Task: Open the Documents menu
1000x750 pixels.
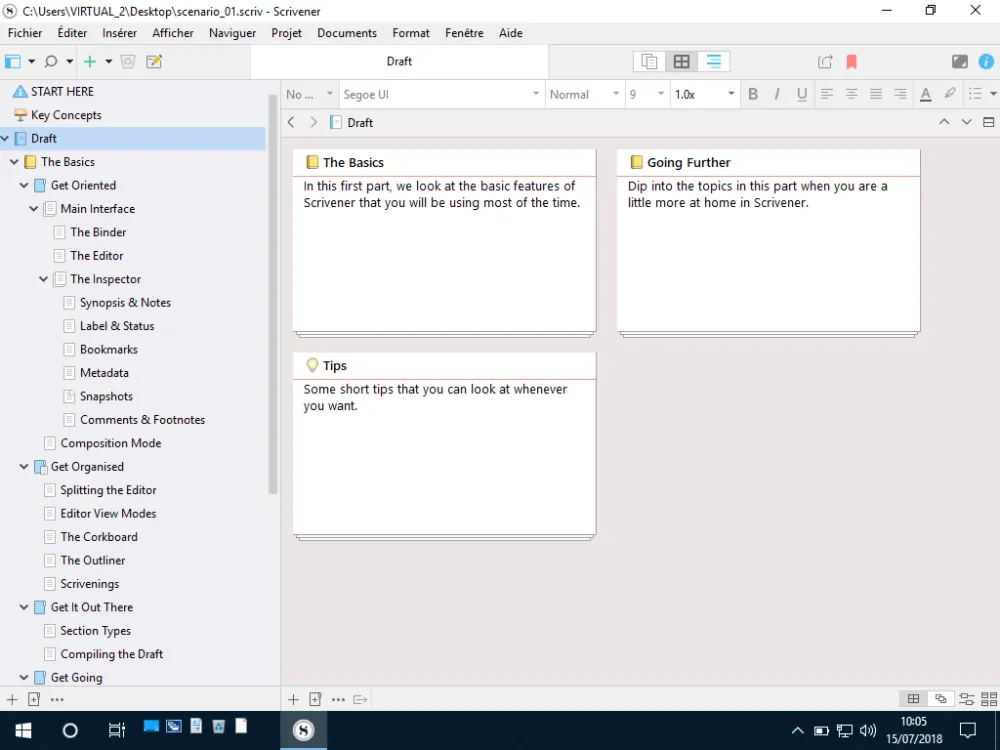Action: (347, 33)
